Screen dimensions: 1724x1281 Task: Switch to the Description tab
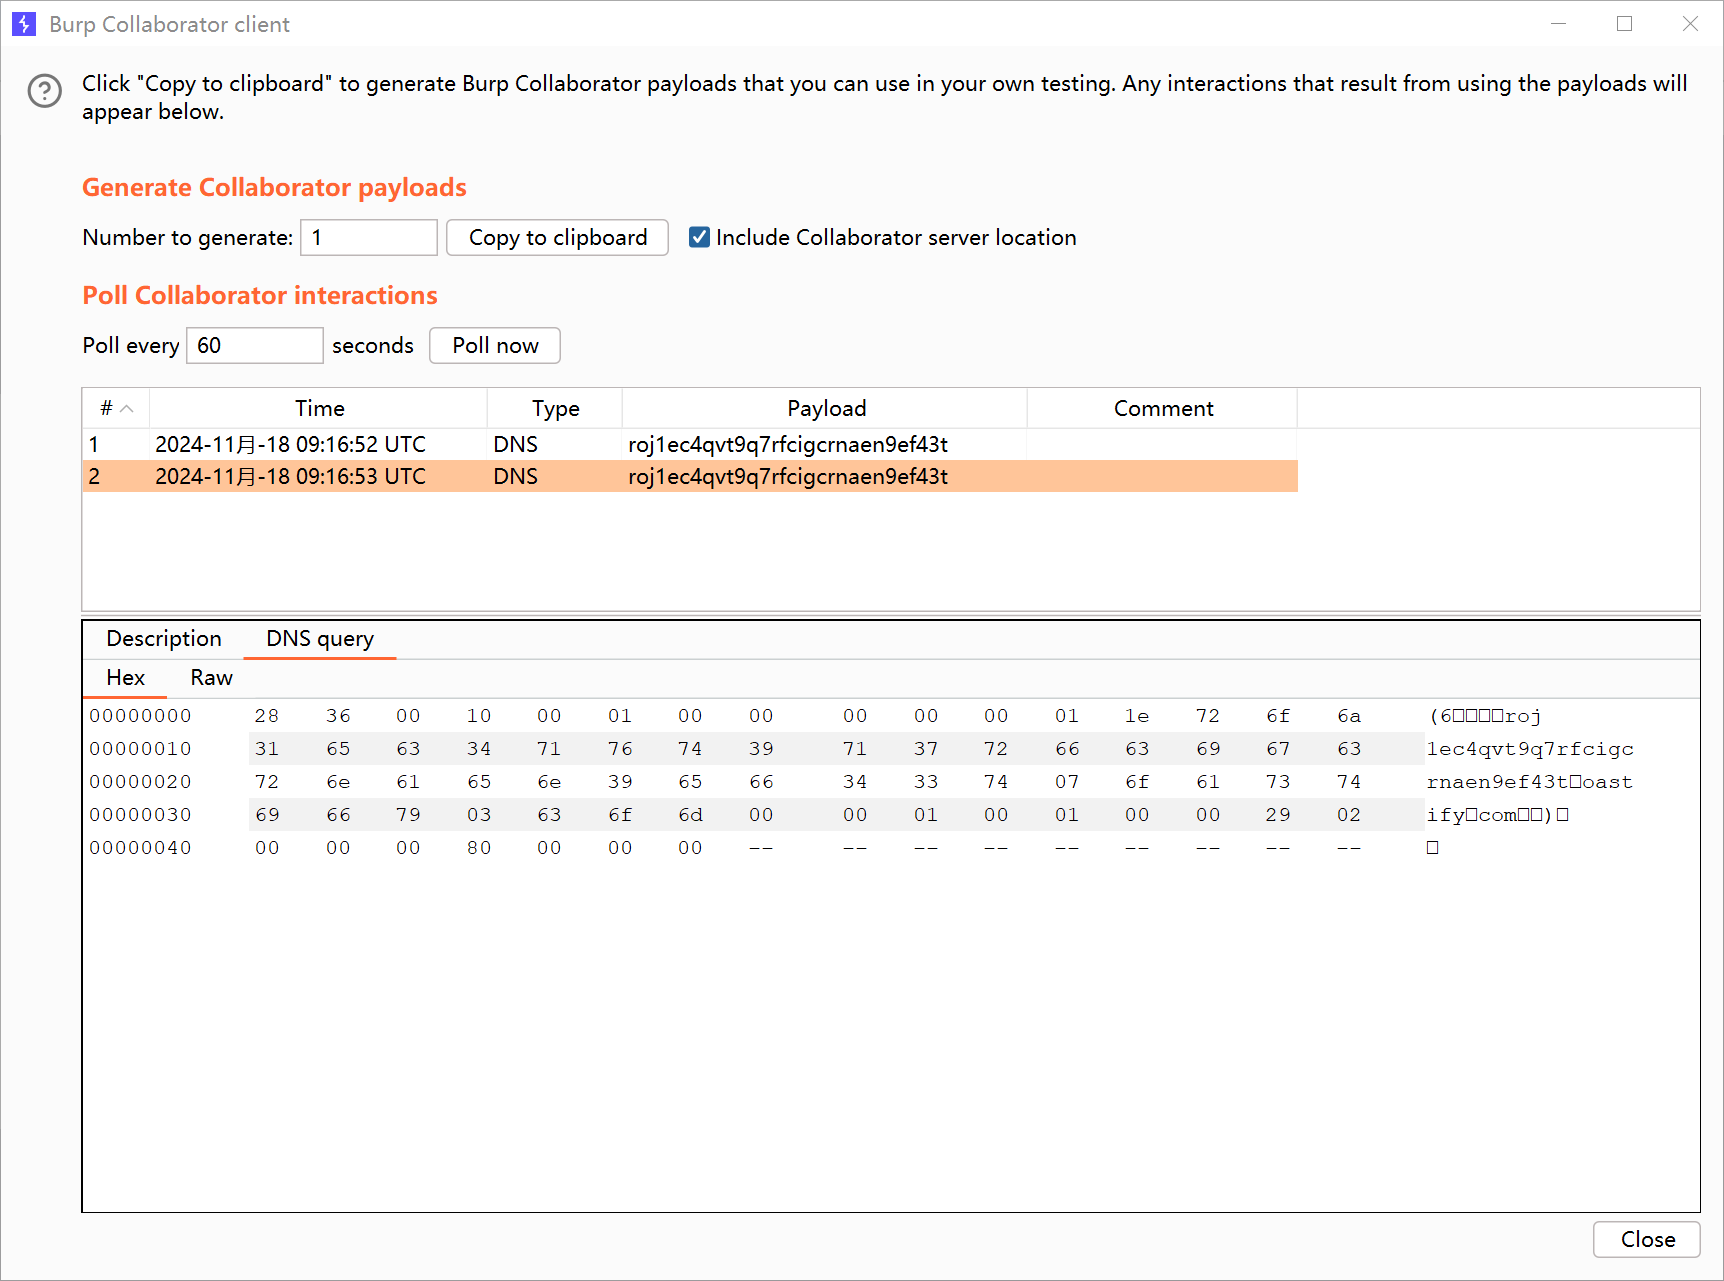(164, 638)
